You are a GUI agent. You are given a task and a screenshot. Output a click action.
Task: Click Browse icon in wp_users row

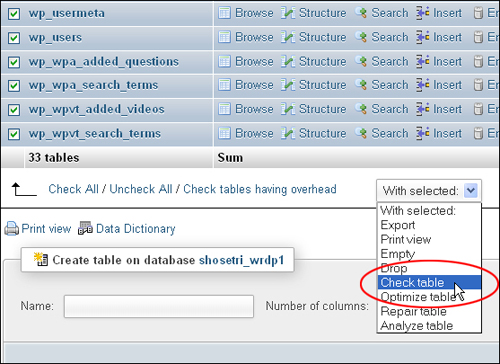pyautogui.click(x=224, y=37)
